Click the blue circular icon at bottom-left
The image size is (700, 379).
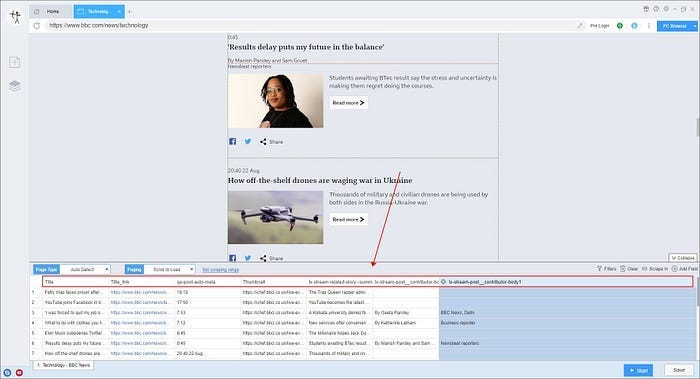click(7, 372)
